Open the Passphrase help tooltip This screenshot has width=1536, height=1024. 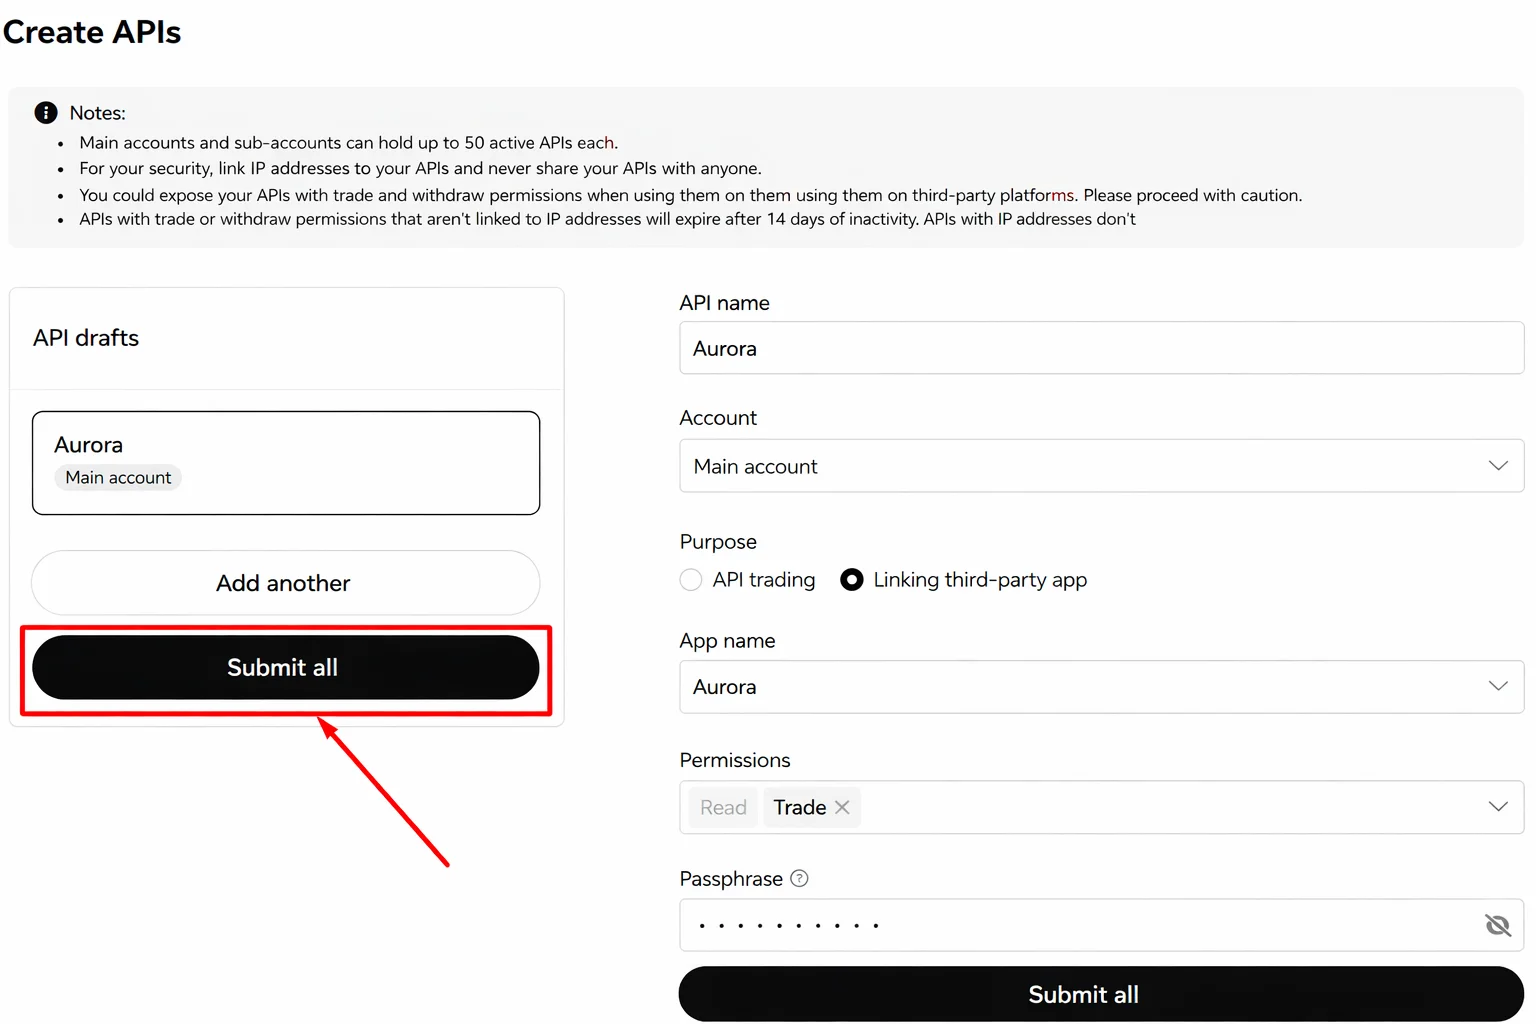point(799,878)
